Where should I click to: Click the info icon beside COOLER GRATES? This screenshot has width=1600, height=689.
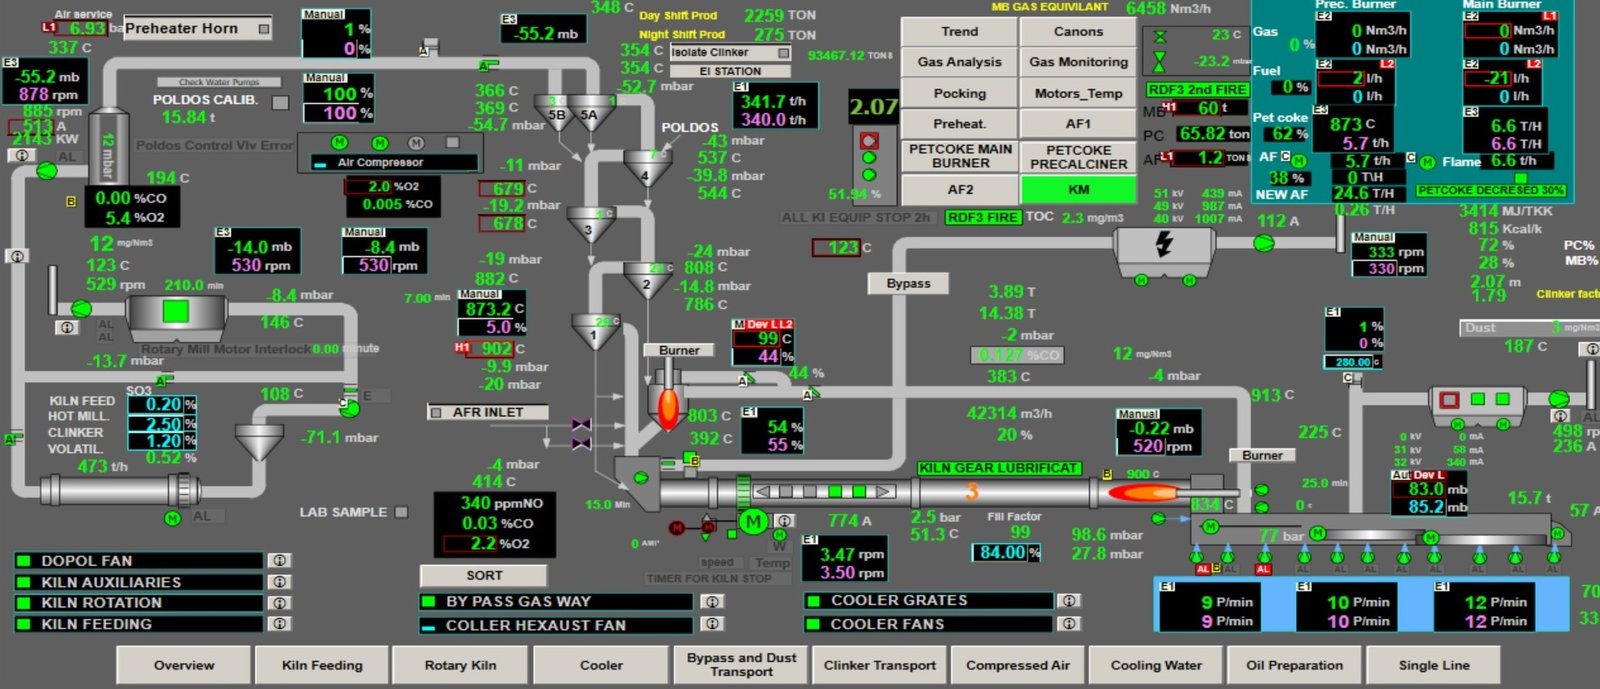point(1069,601)
